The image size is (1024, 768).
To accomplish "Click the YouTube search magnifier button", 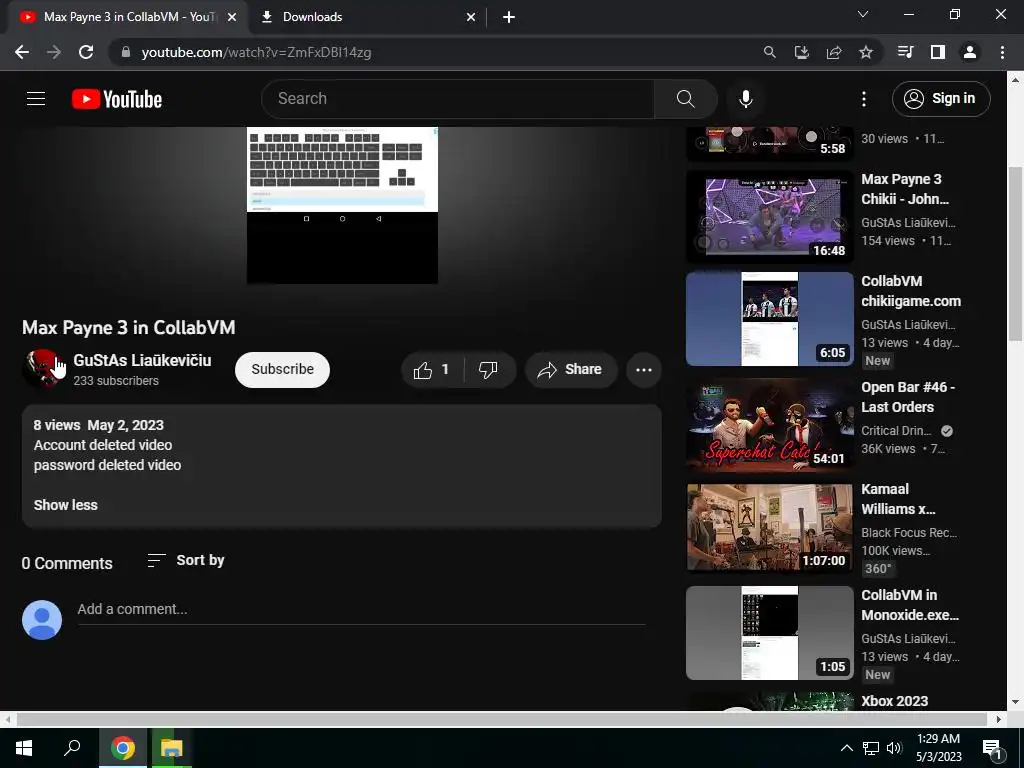I will point(686,99).
